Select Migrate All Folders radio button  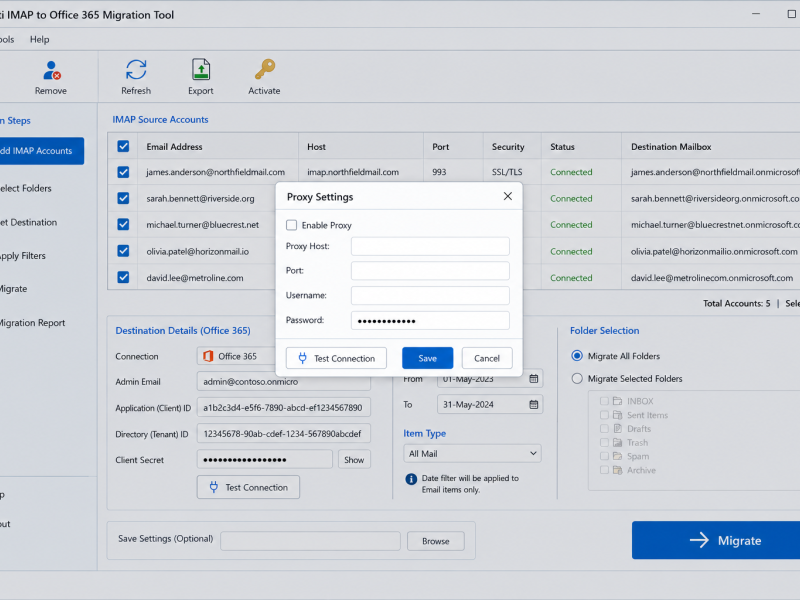(577, 356)
